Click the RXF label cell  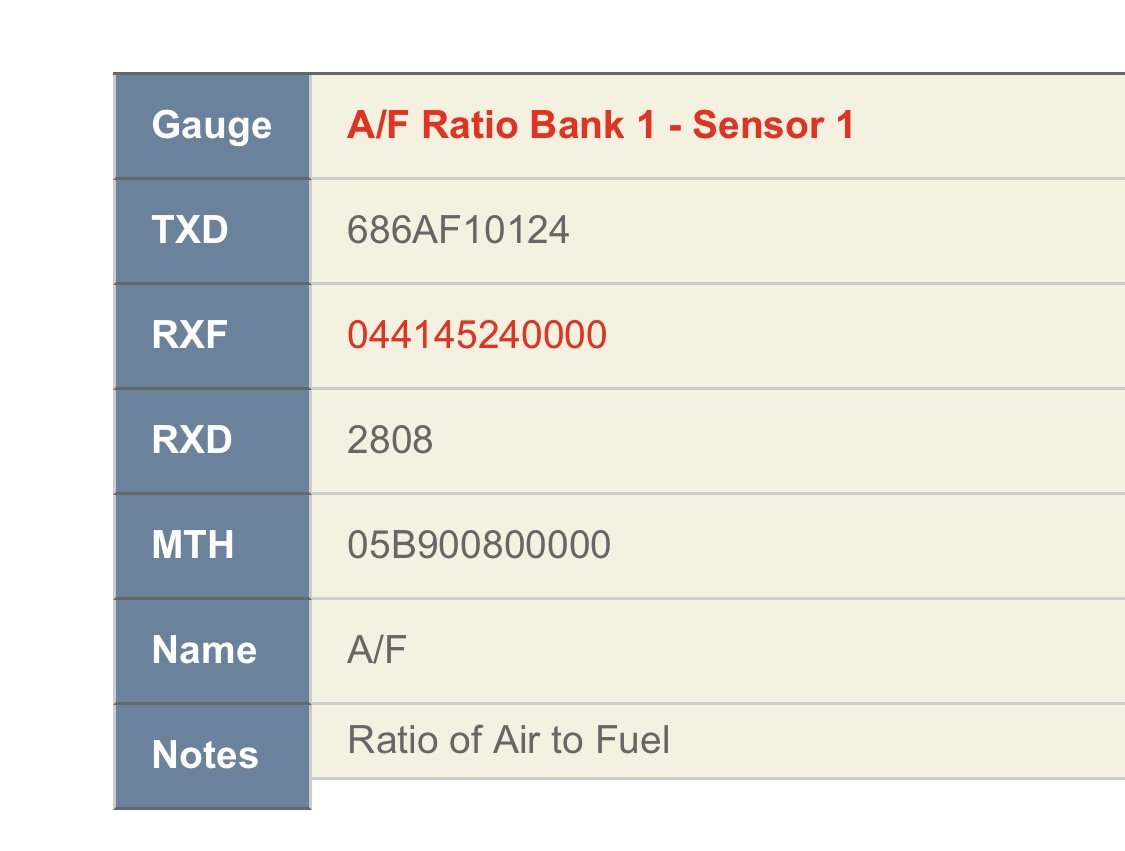[x=212, y=335]
